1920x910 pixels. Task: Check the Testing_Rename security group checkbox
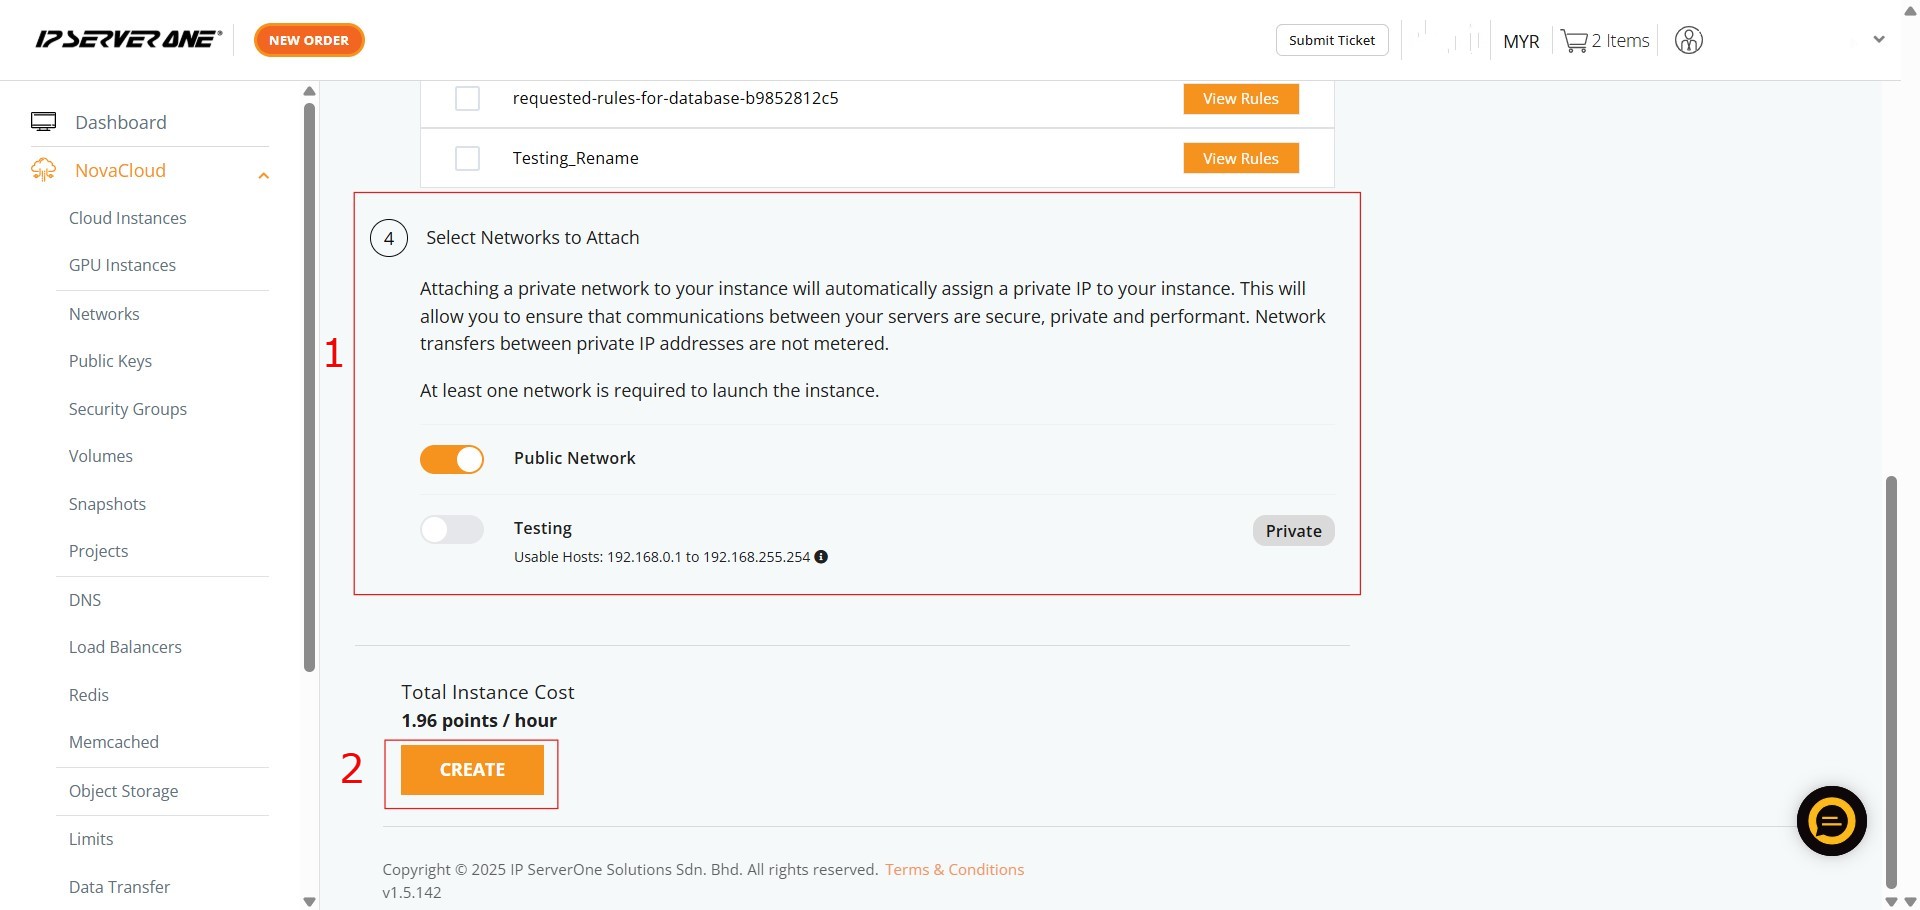(x=467, y=158)
